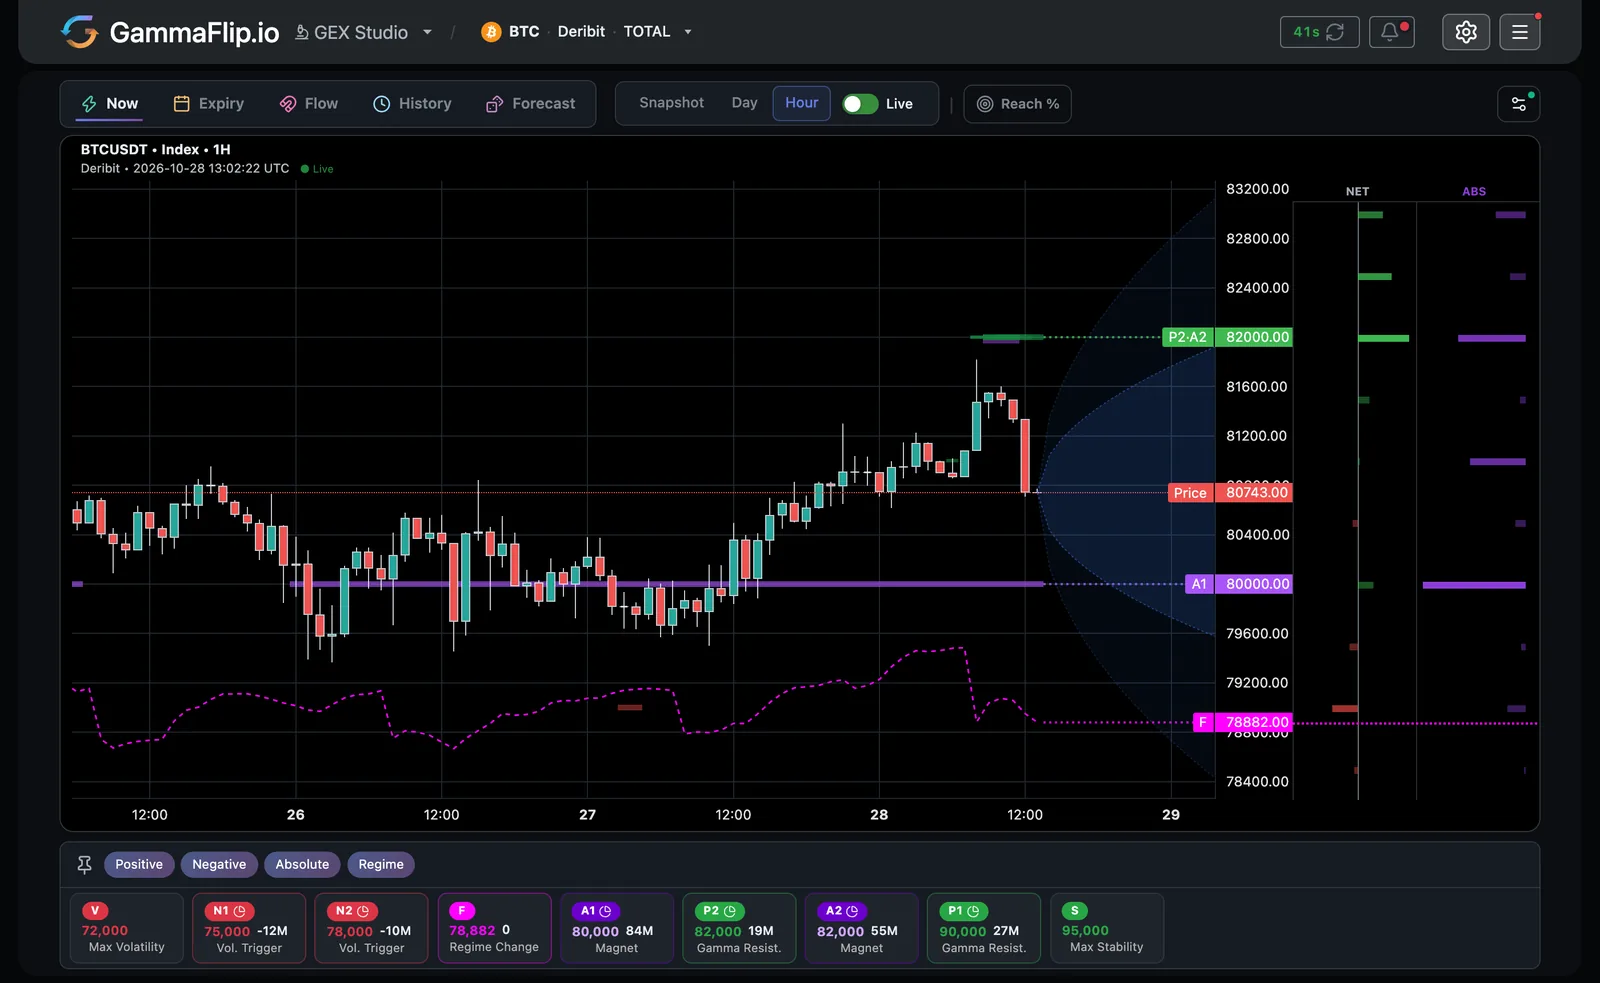Toggle the Absolute levels filter
The height and width of the screenshot is (983, 1600).
coord(302,864)
